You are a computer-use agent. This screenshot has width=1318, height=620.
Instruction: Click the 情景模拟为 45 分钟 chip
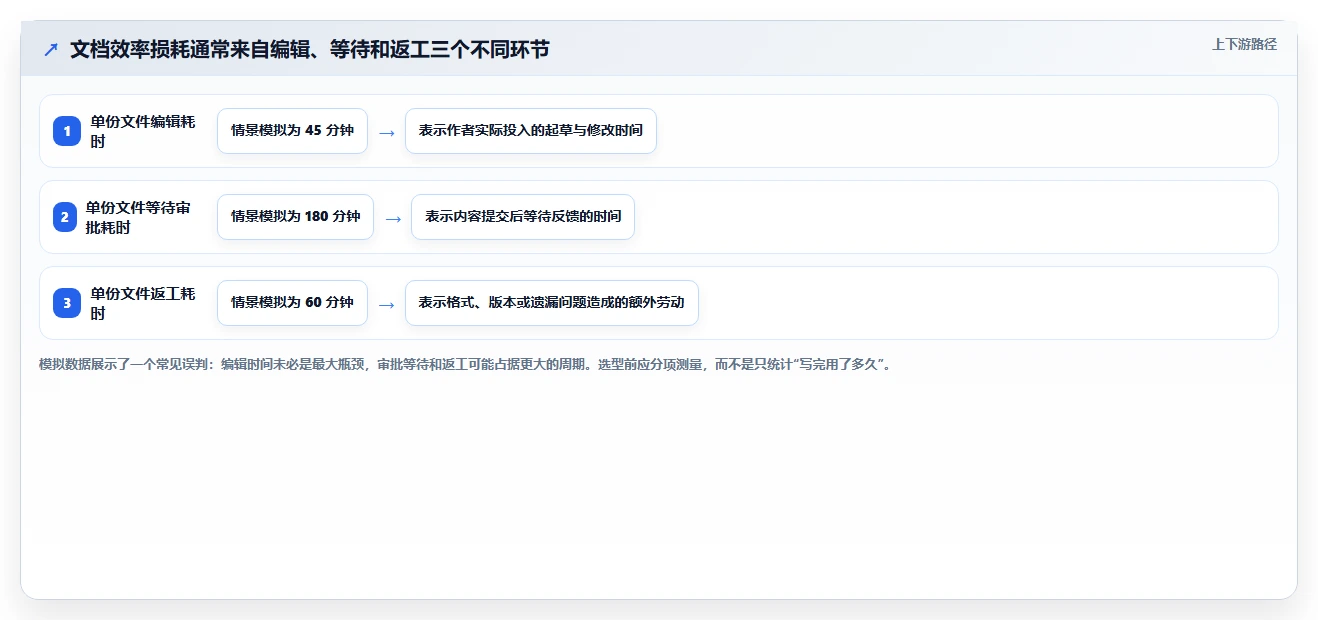(x=292, y=131)
